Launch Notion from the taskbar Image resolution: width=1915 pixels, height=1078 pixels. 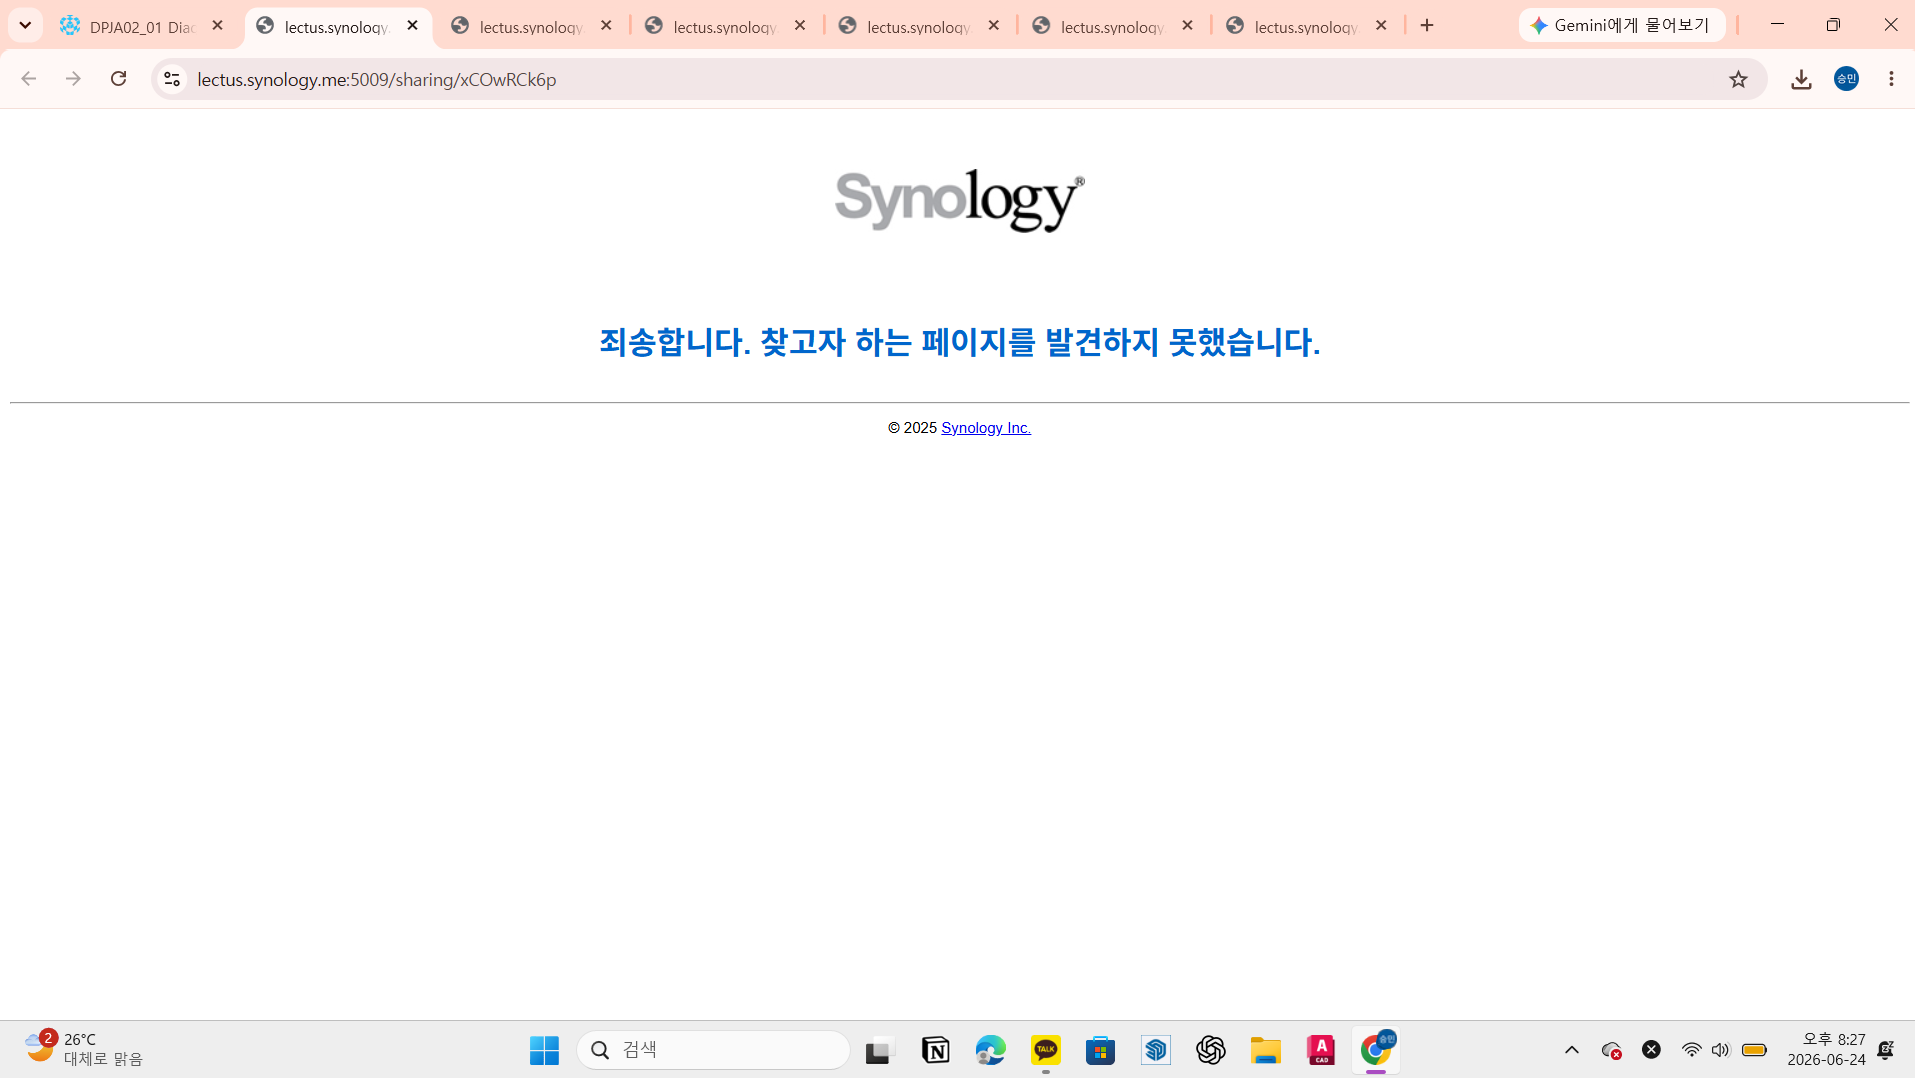point(935,1050)
